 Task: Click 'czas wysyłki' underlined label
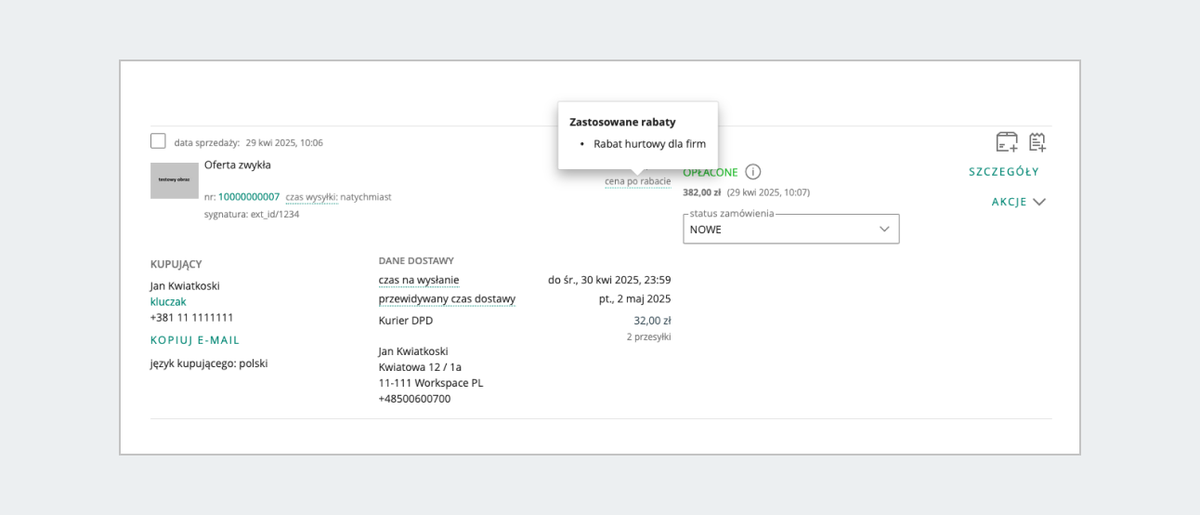pos(310,197)
